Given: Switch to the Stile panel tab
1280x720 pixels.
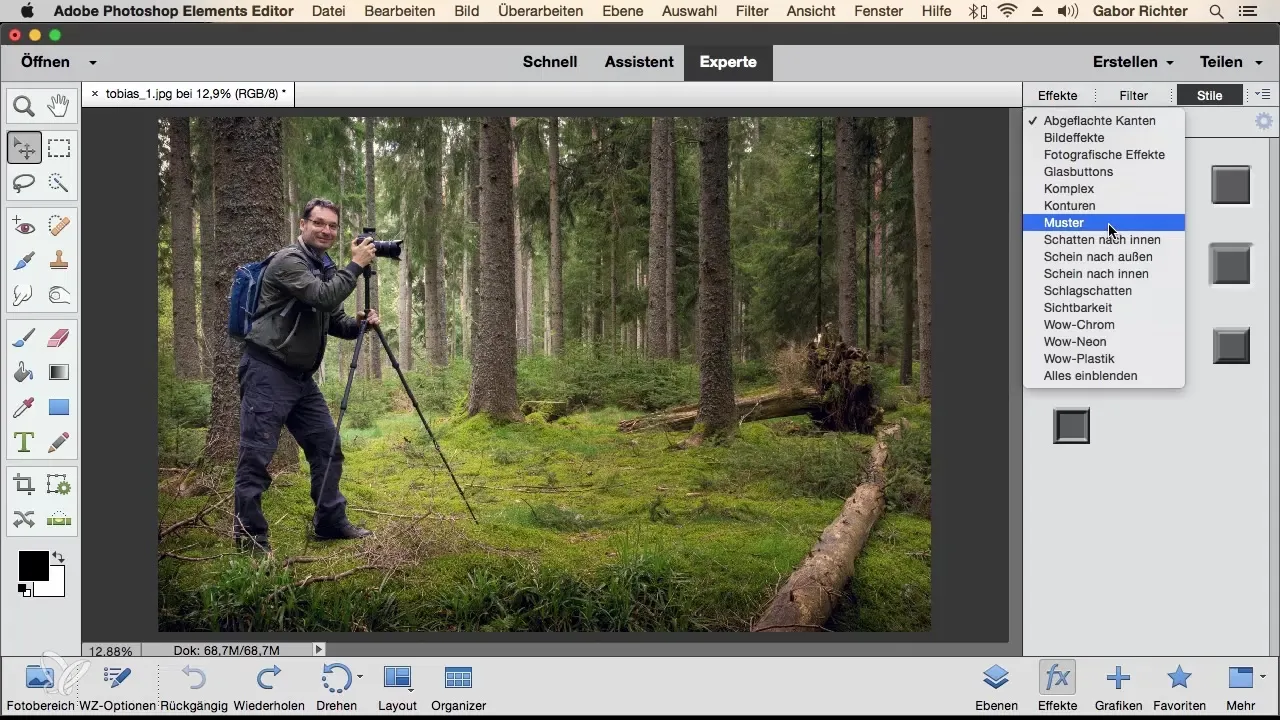Looking at the screenshot, I should tap(1210, 95).
